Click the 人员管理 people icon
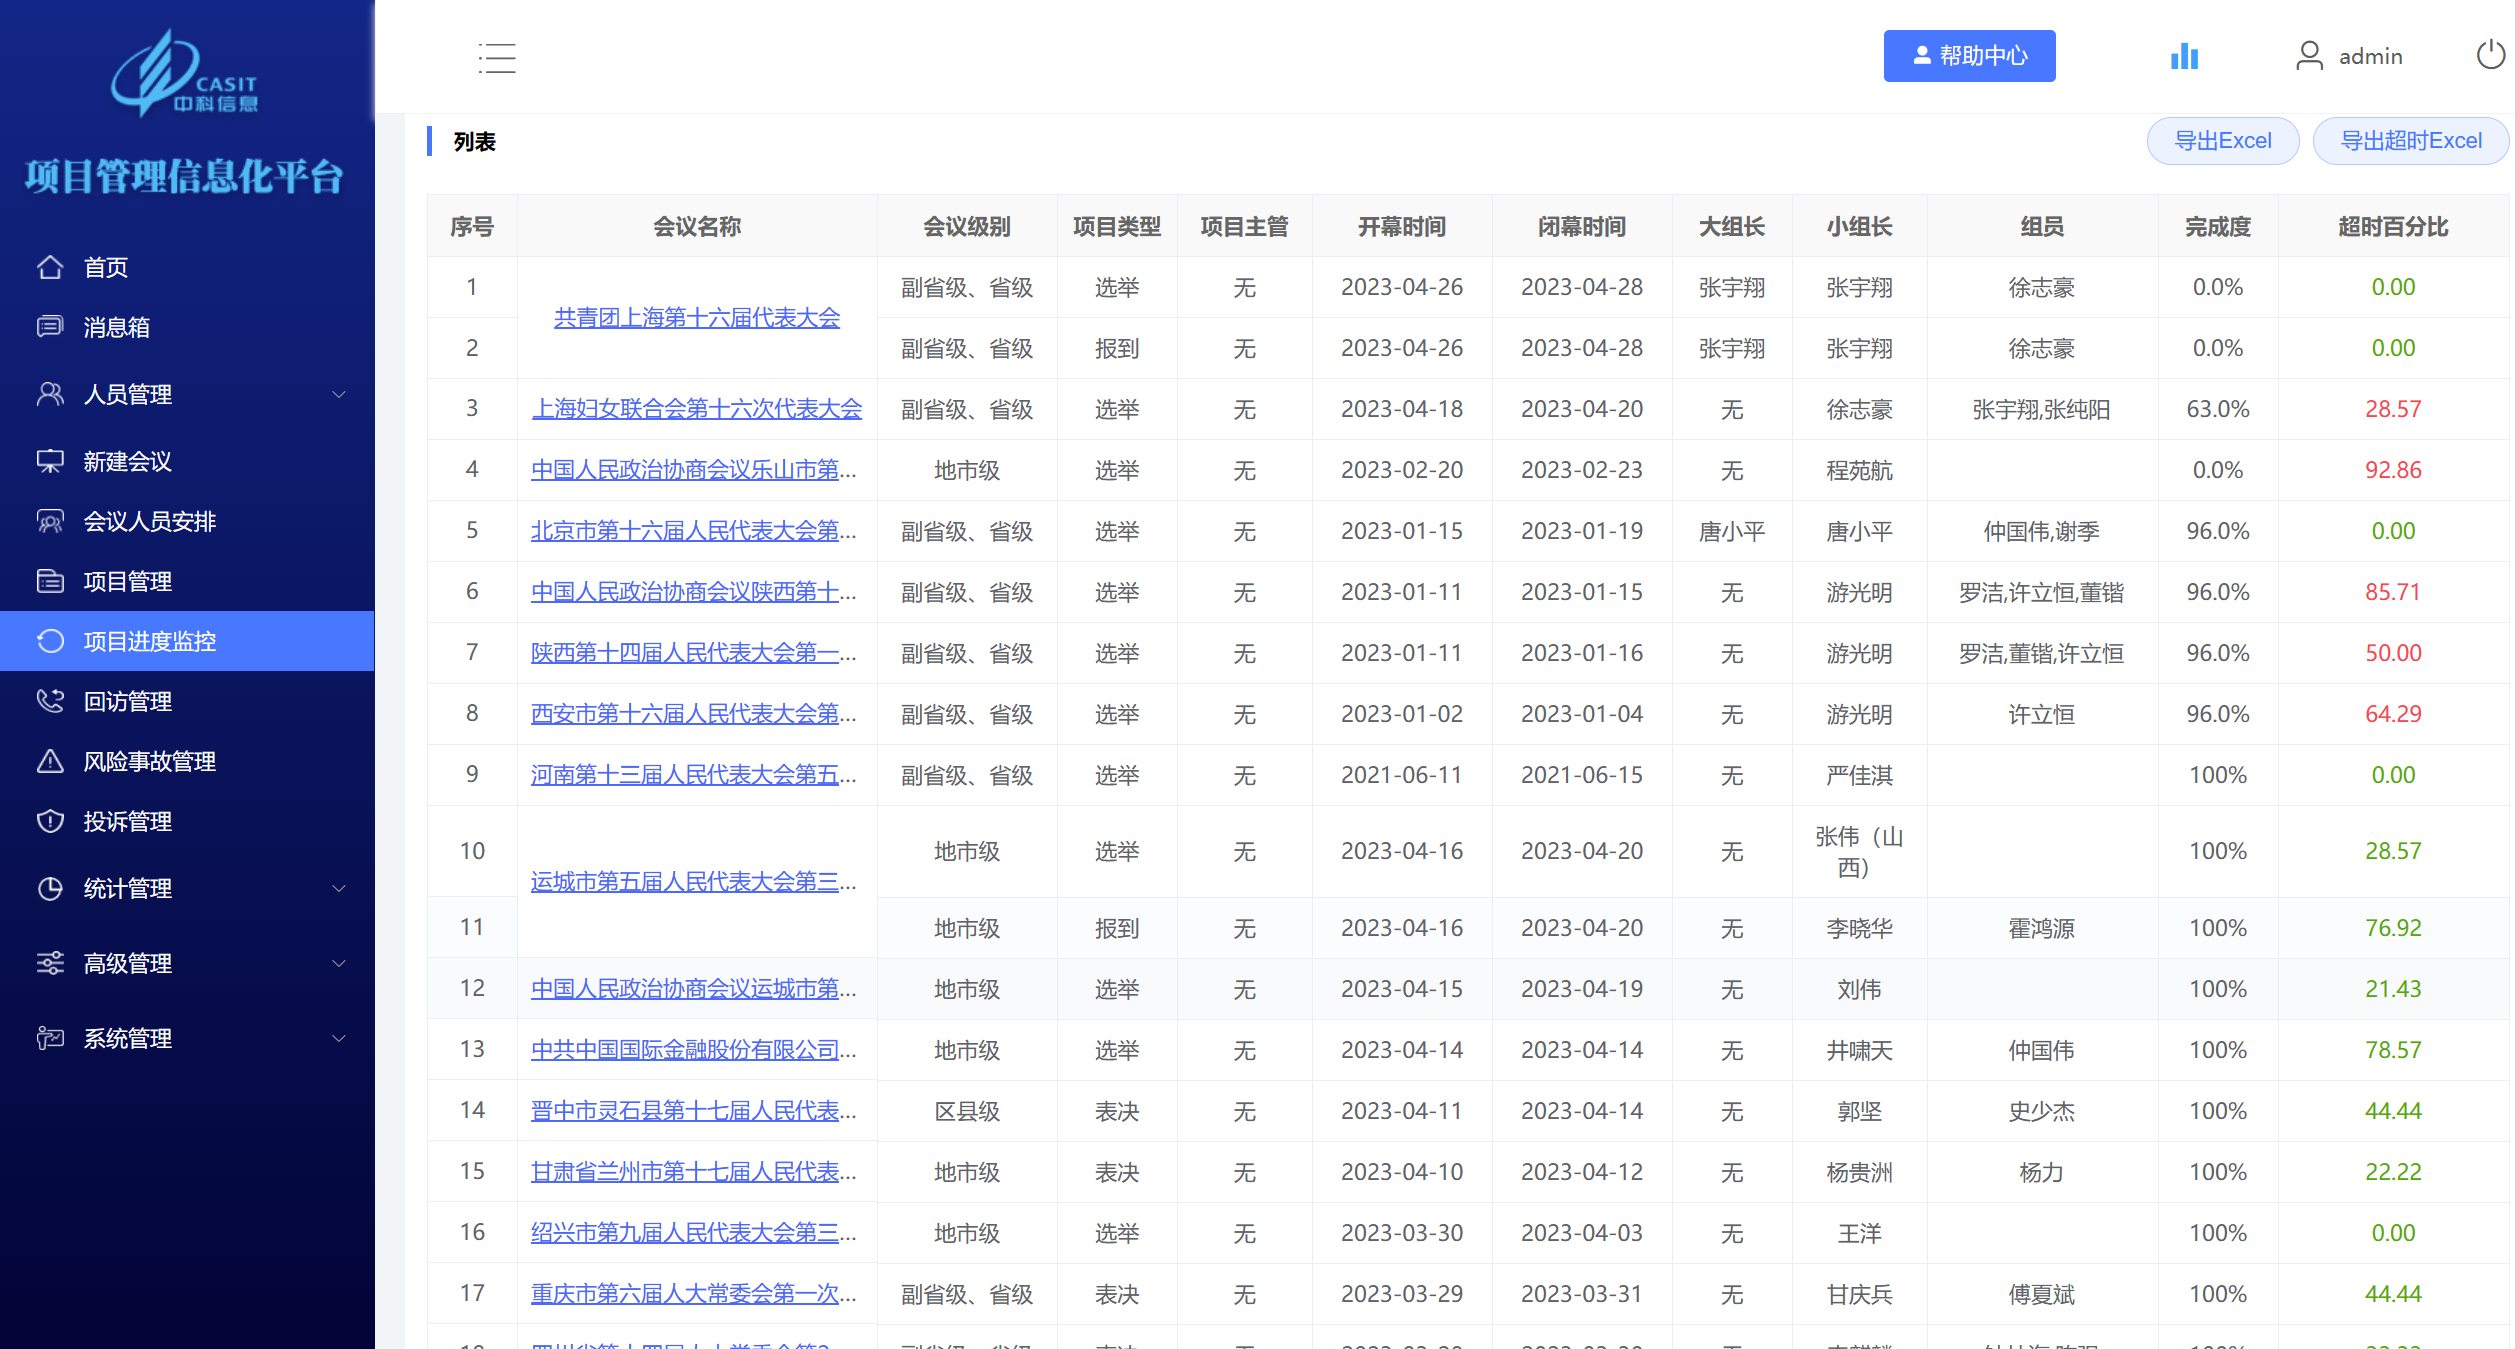This screenshot has height=1349, width=2515. pos(50,394)
